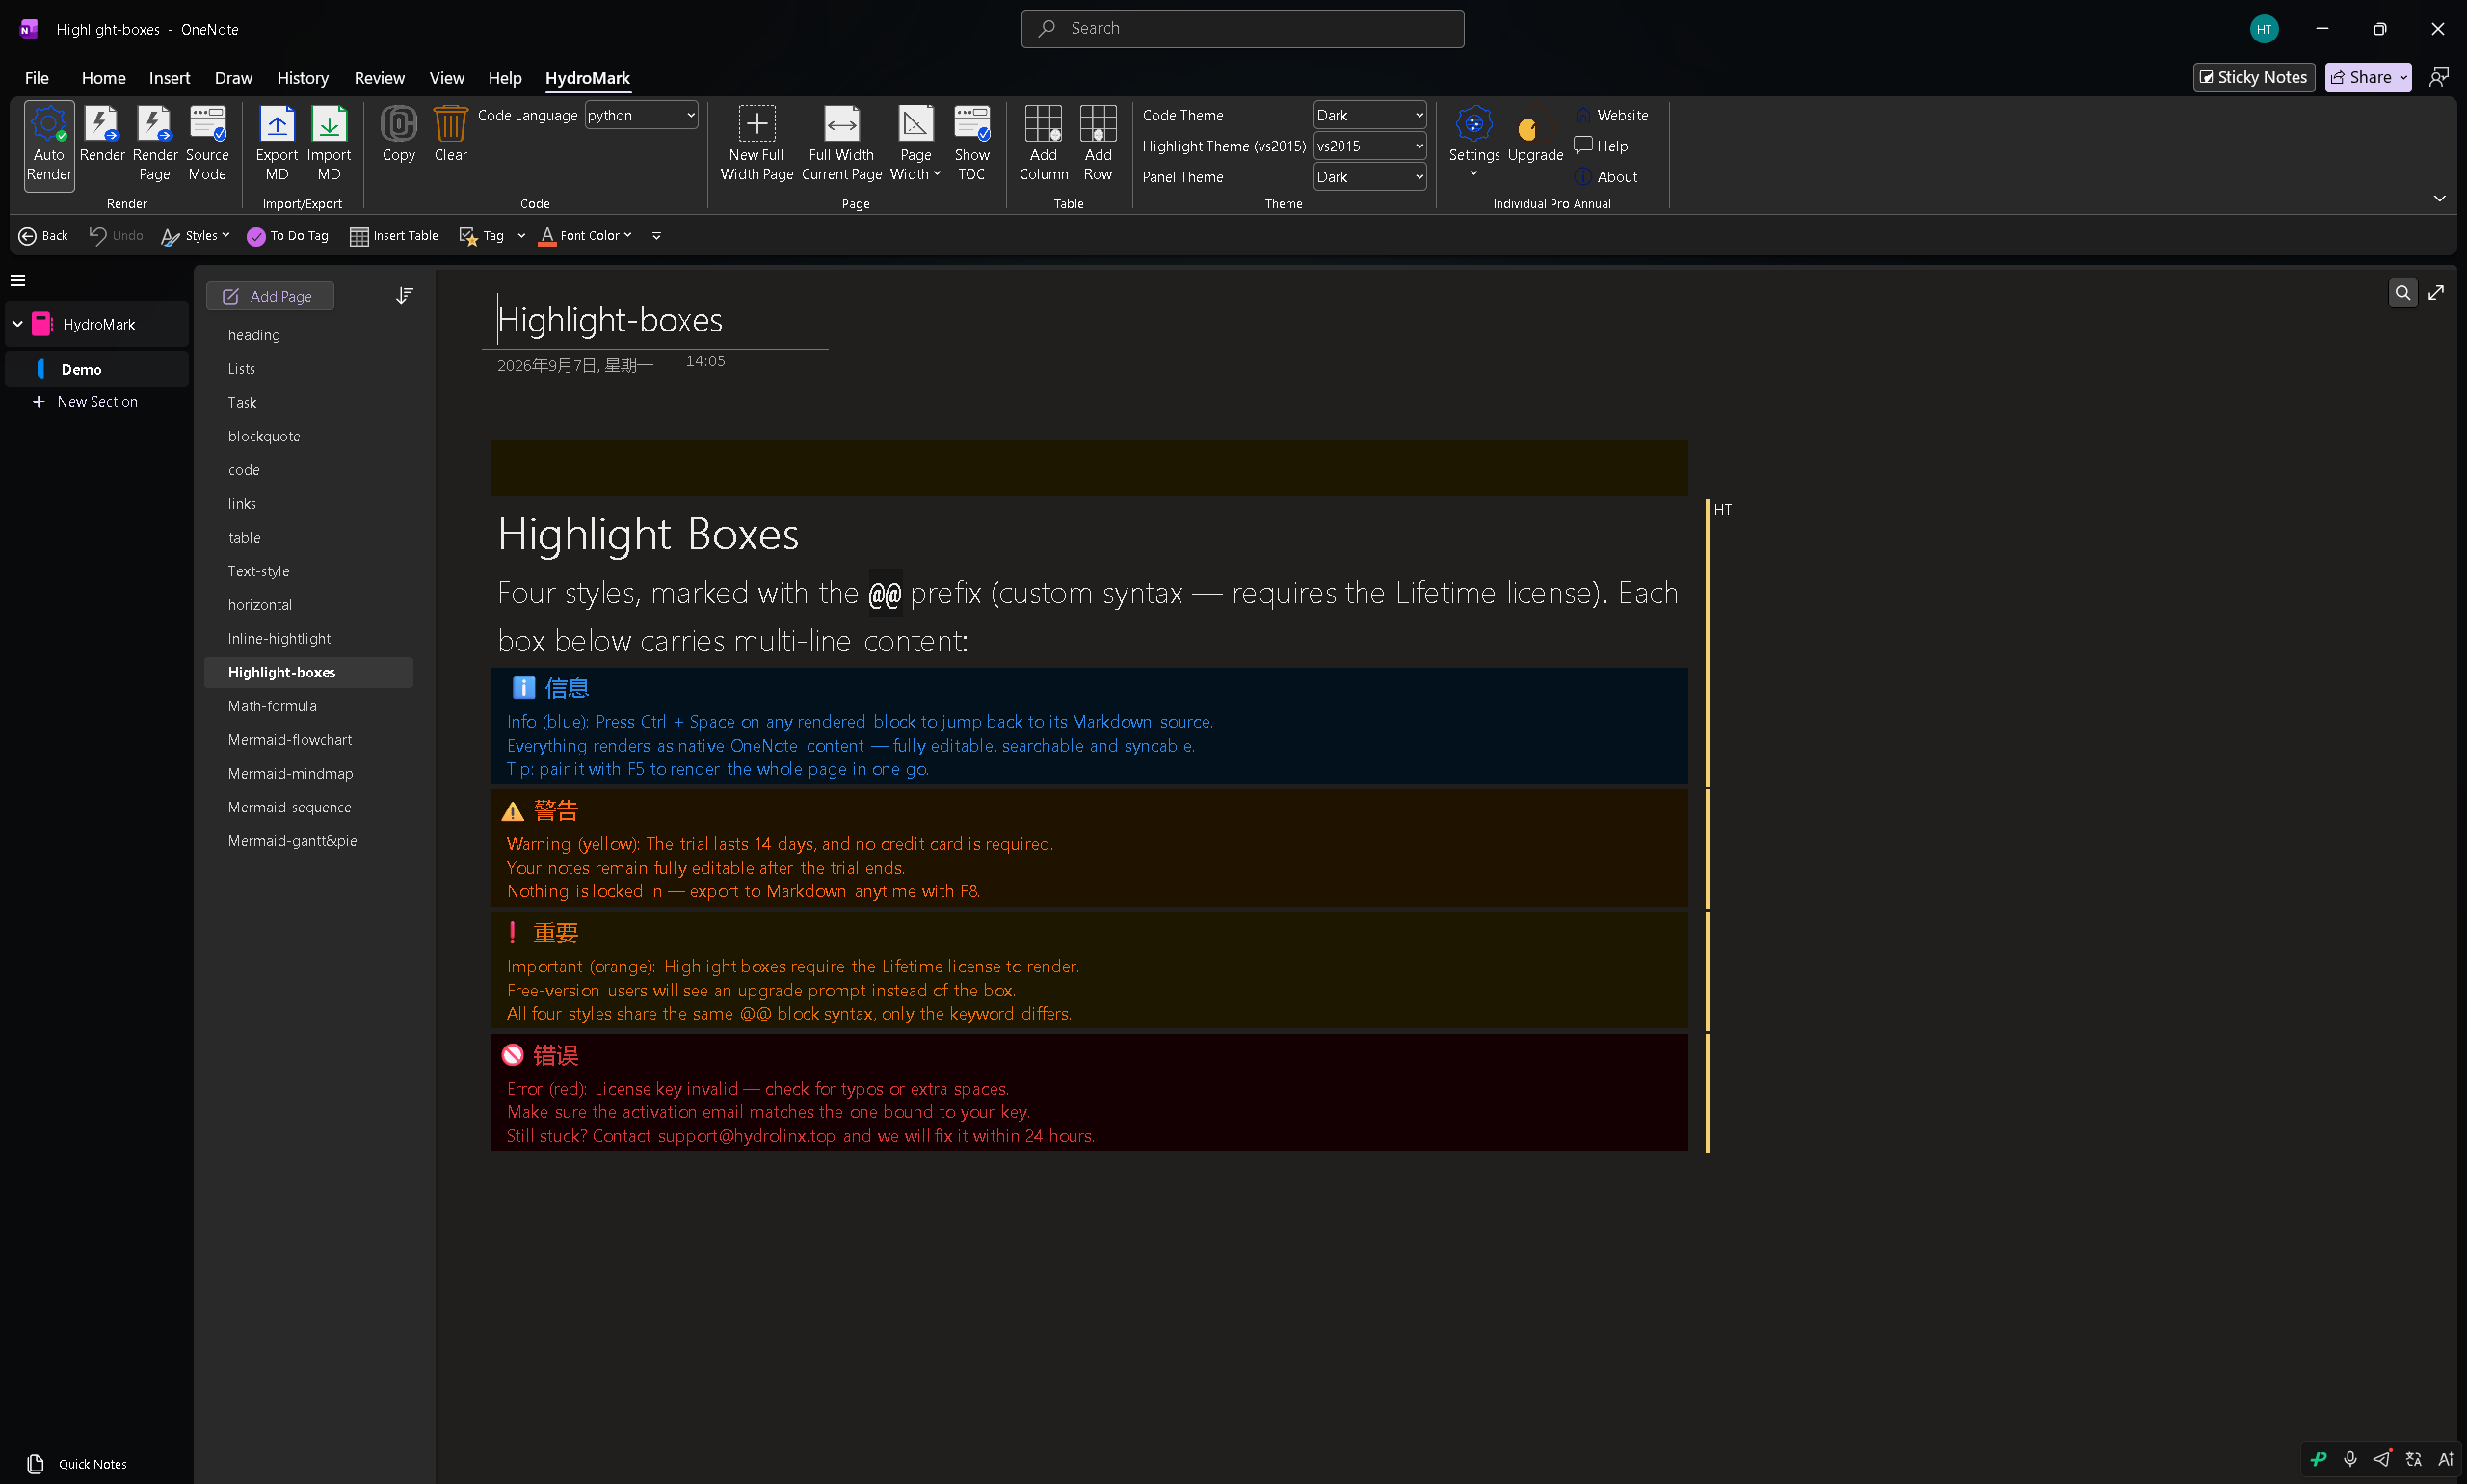
Task: Click Import MD icon
Action: [329, 144]
